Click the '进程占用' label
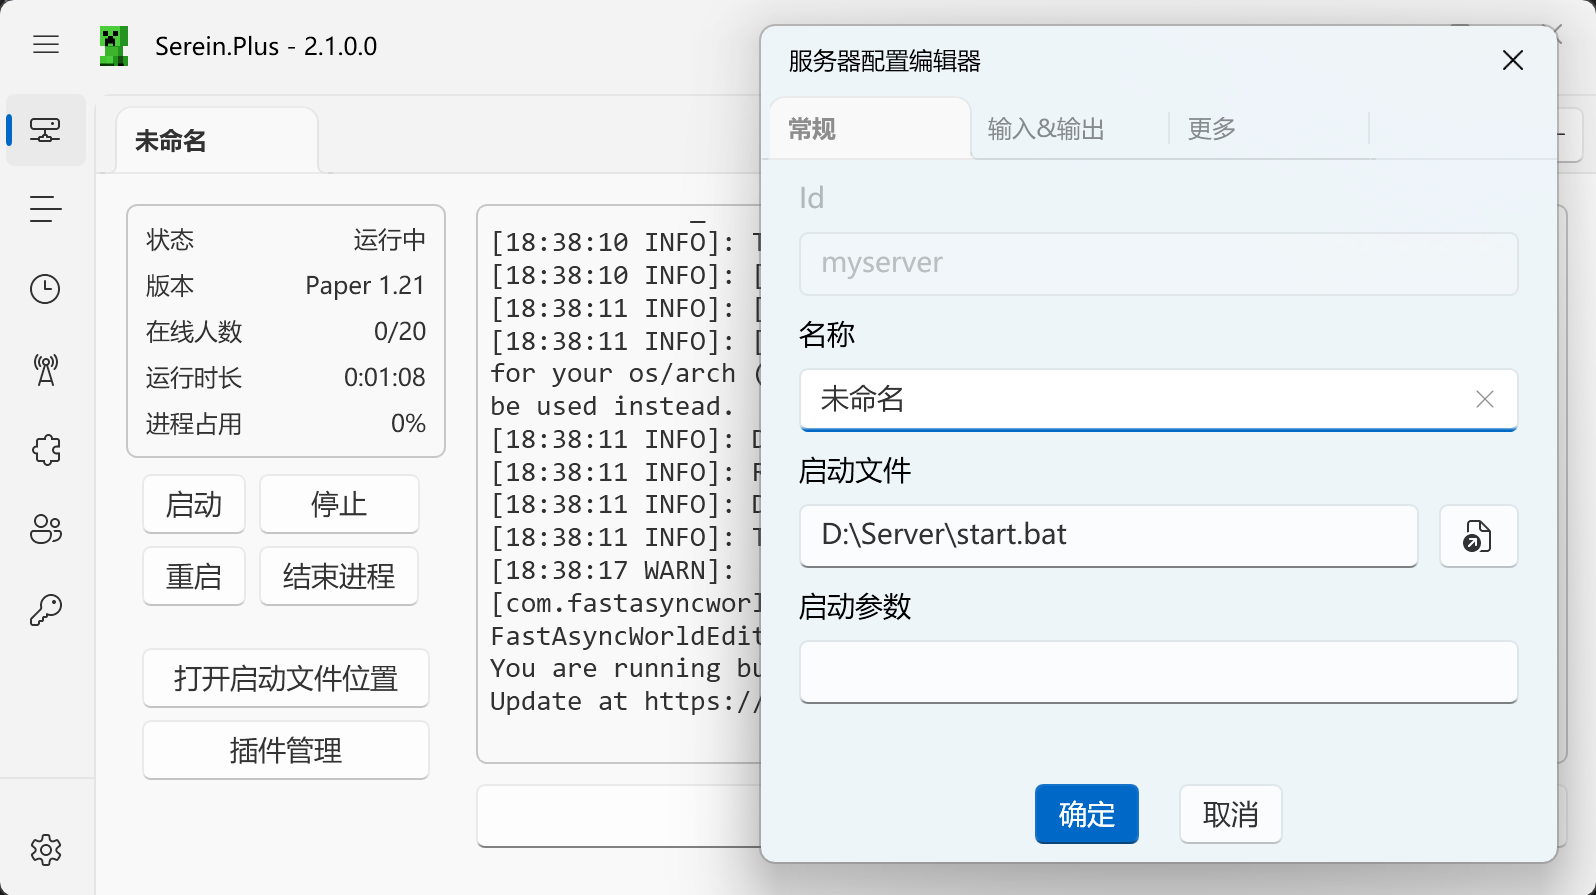The width and height of the screenshot is (1596, 895). (x=194, y=424)
